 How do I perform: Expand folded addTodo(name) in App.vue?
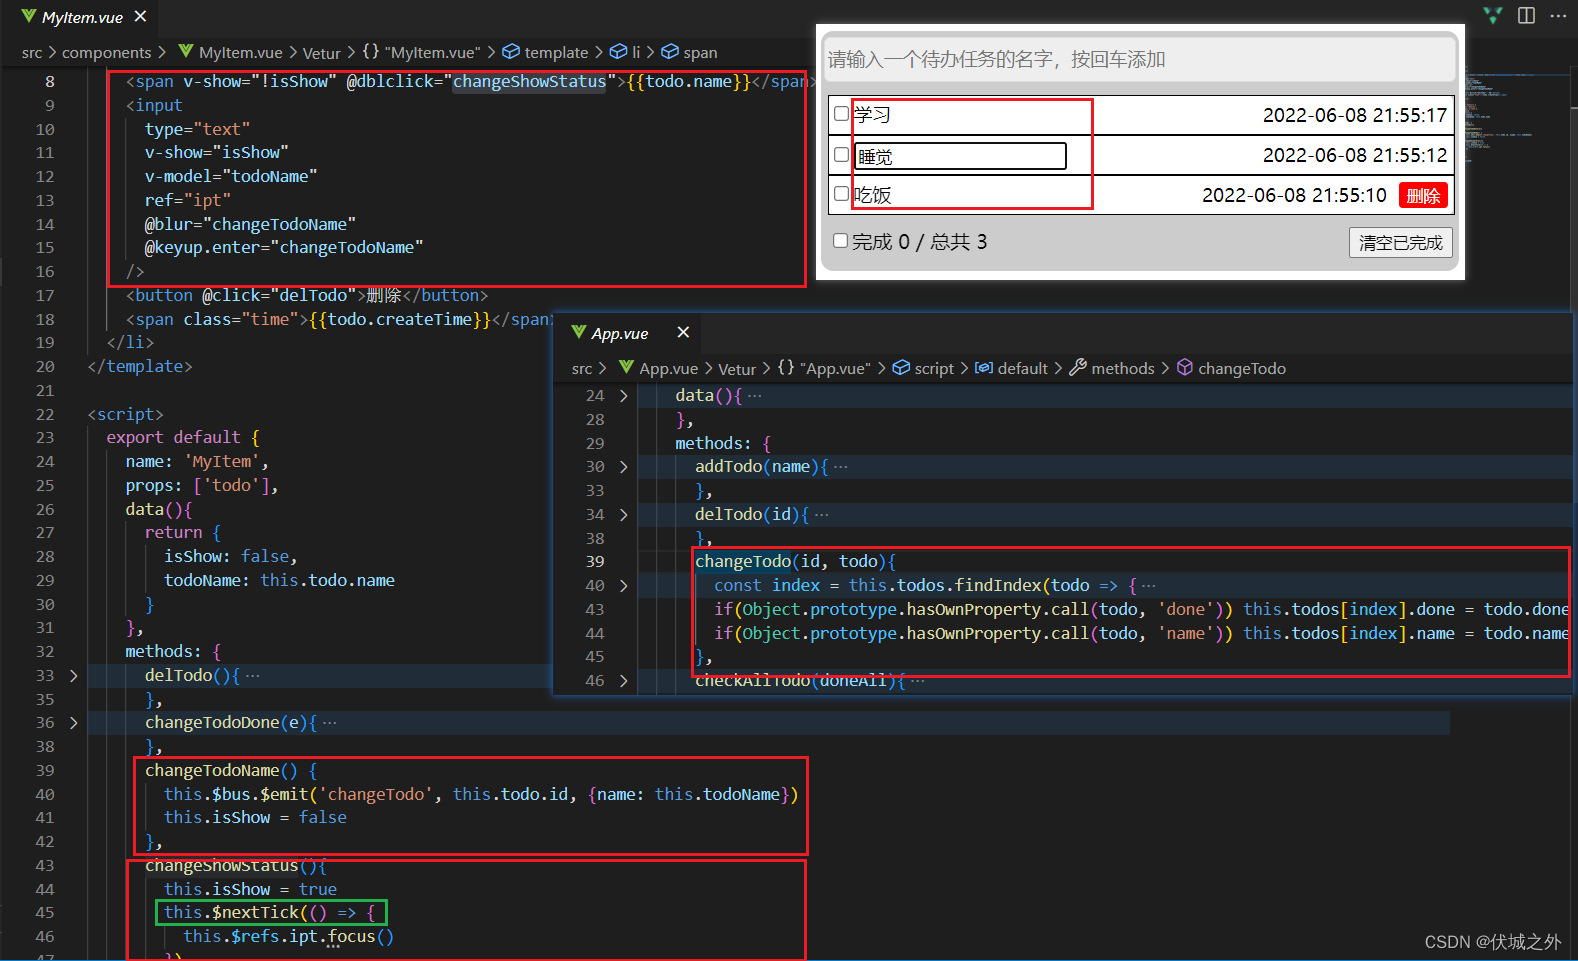point(624,467)
